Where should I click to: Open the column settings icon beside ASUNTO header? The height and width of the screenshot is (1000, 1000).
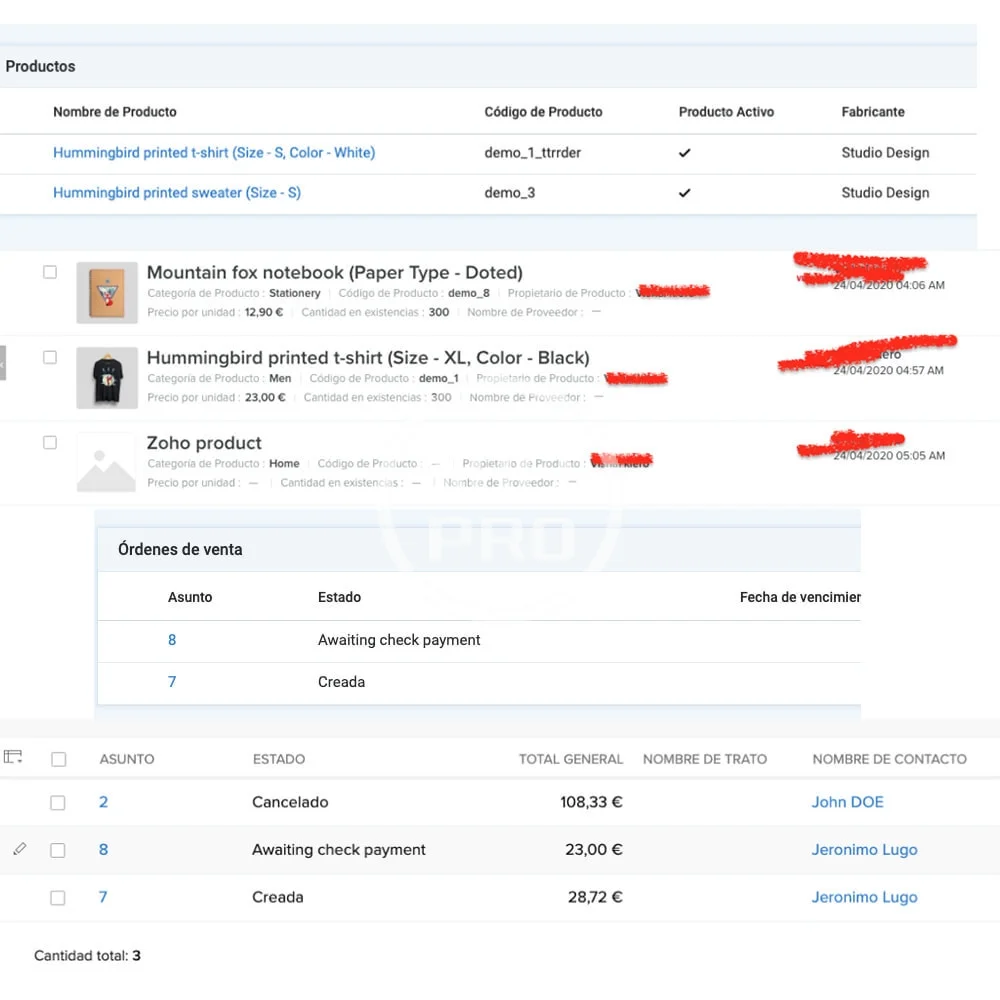click(x=13, y=758)
